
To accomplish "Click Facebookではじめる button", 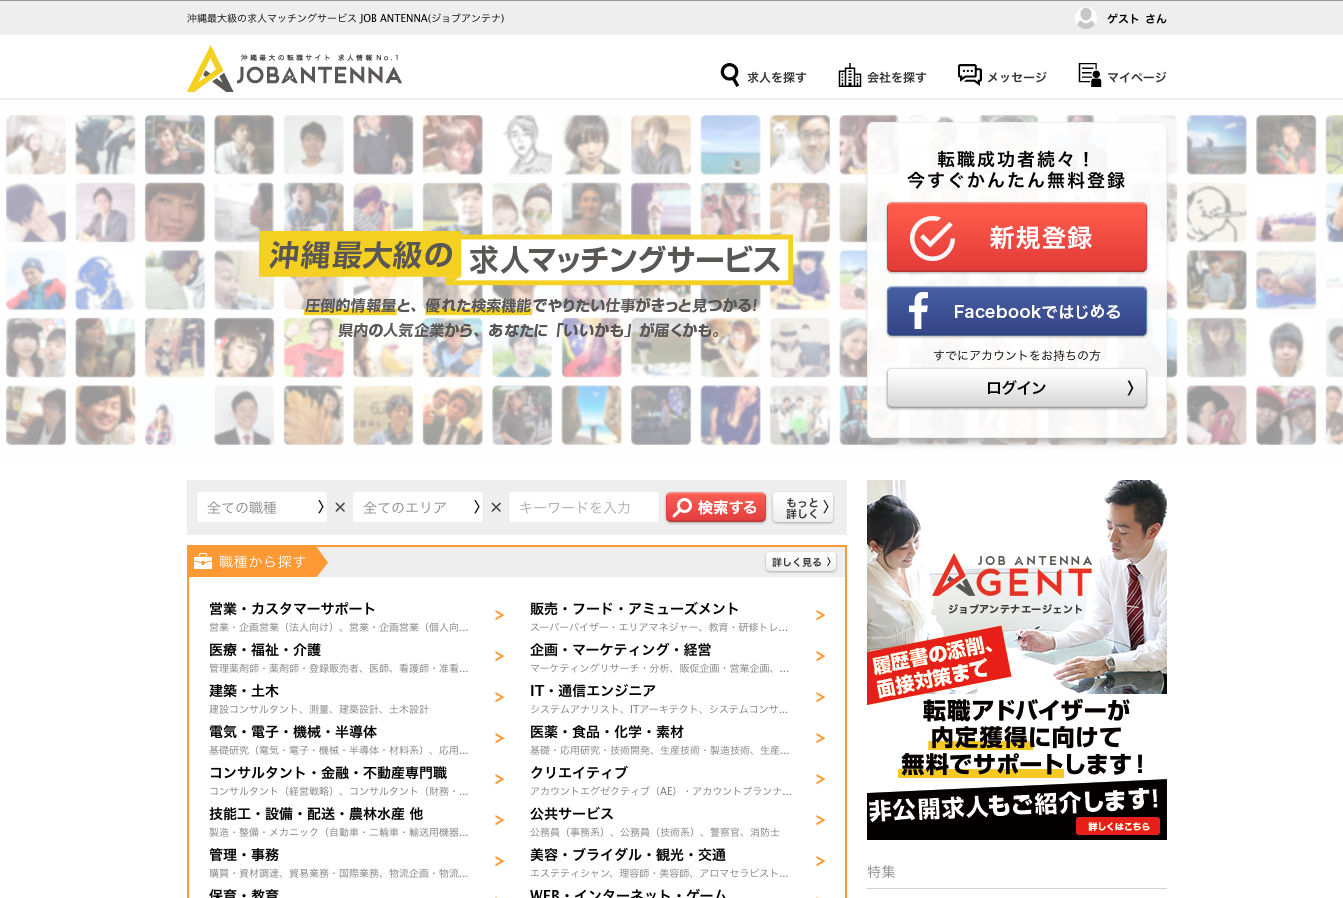I will pos(1016,312).
